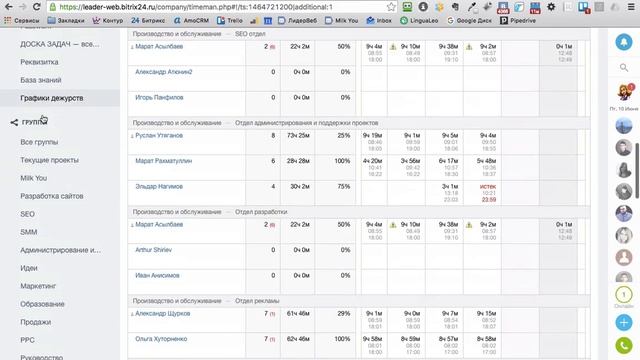Open employee Марат Рахматуллин
The width and height of the screenshot is (640, 360).
click(164, 161)
